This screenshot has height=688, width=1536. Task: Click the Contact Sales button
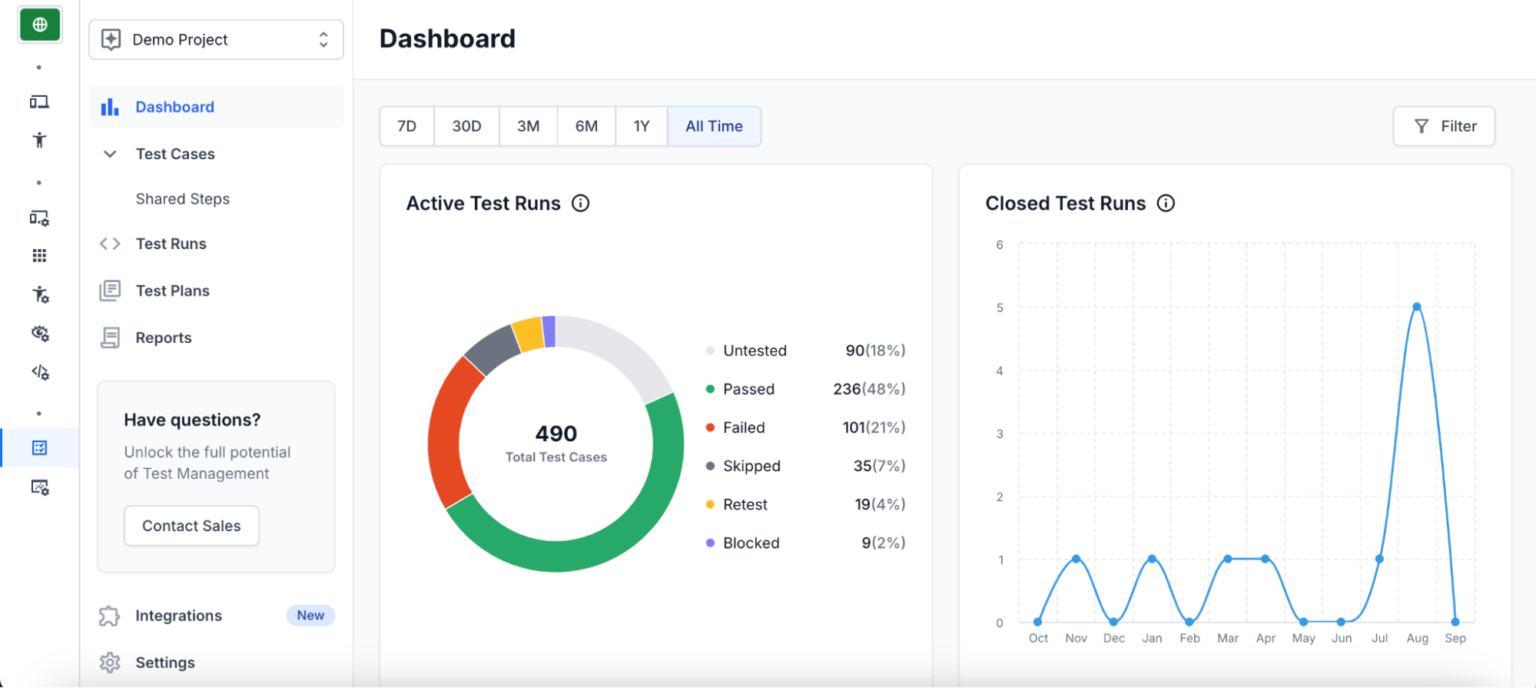191,525
